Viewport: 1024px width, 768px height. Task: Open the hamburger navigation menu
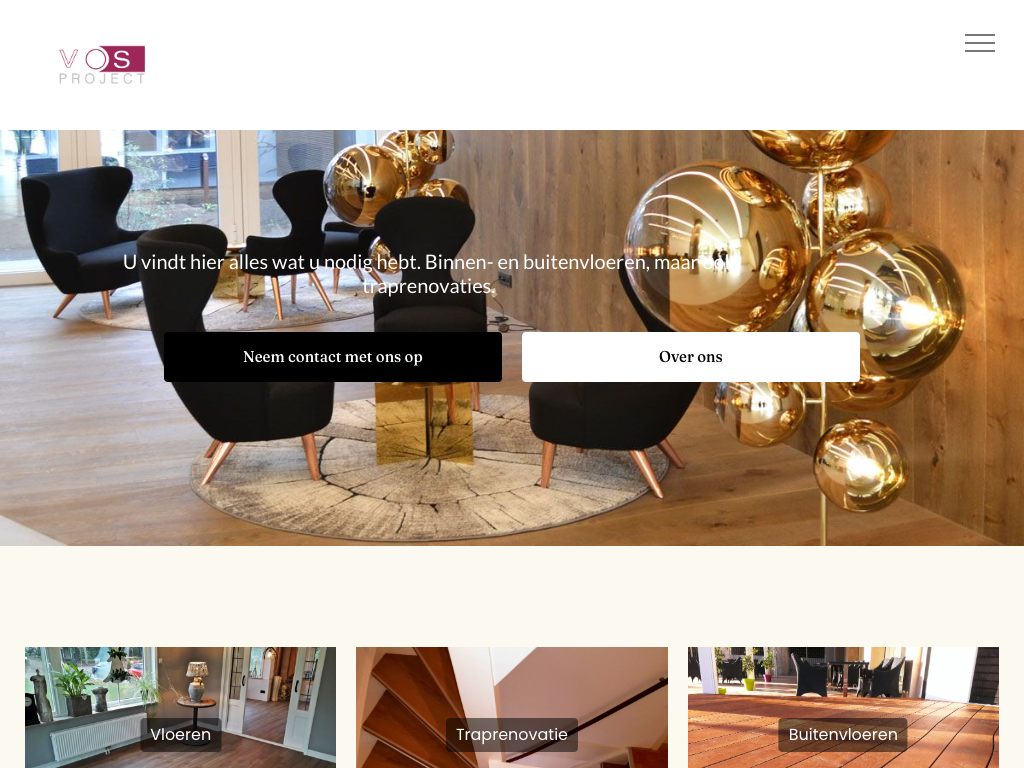[x=980, y=43]
